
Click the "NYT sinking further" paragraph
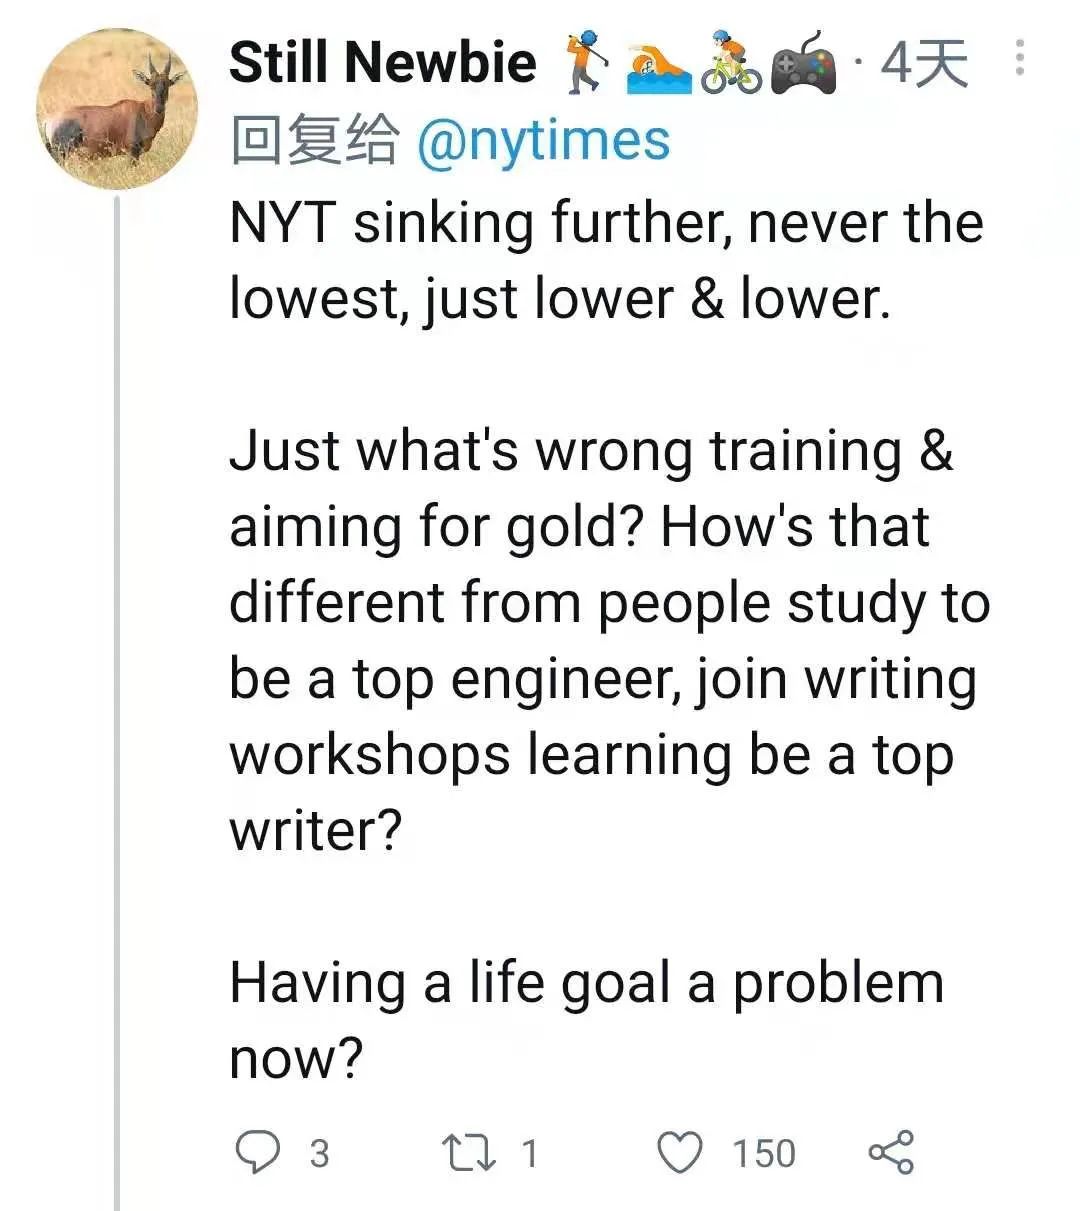(606, 260)
